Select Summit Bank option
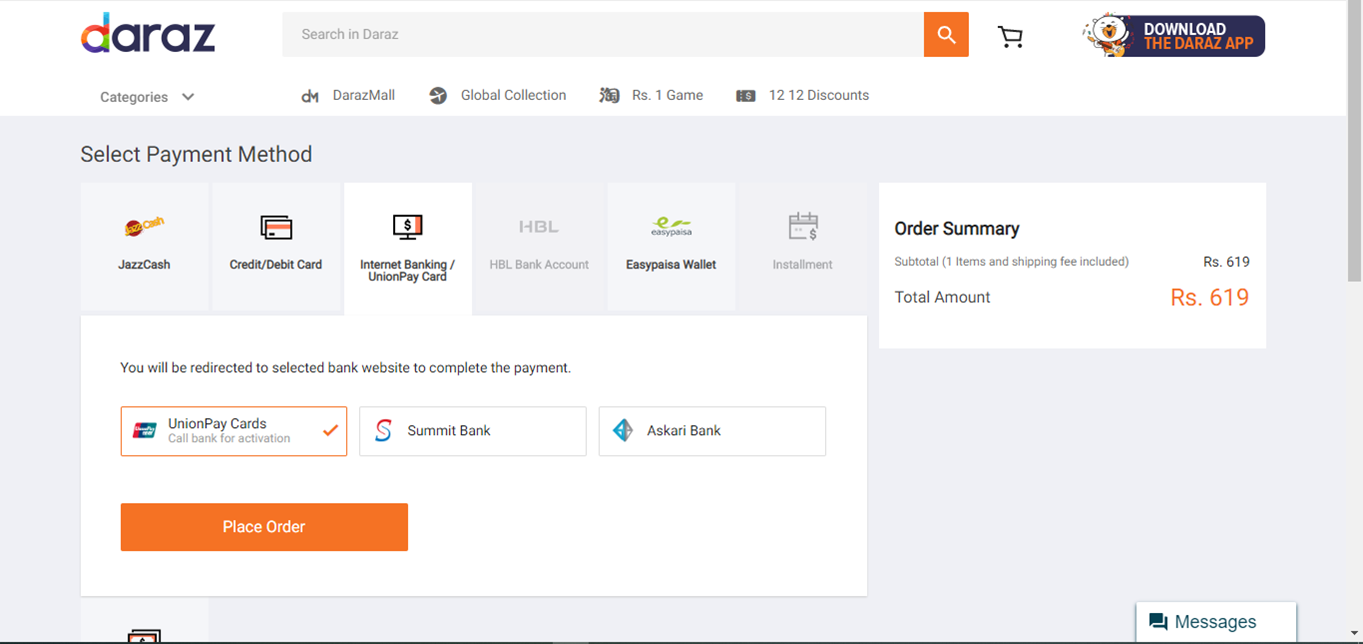 point(473,431)
